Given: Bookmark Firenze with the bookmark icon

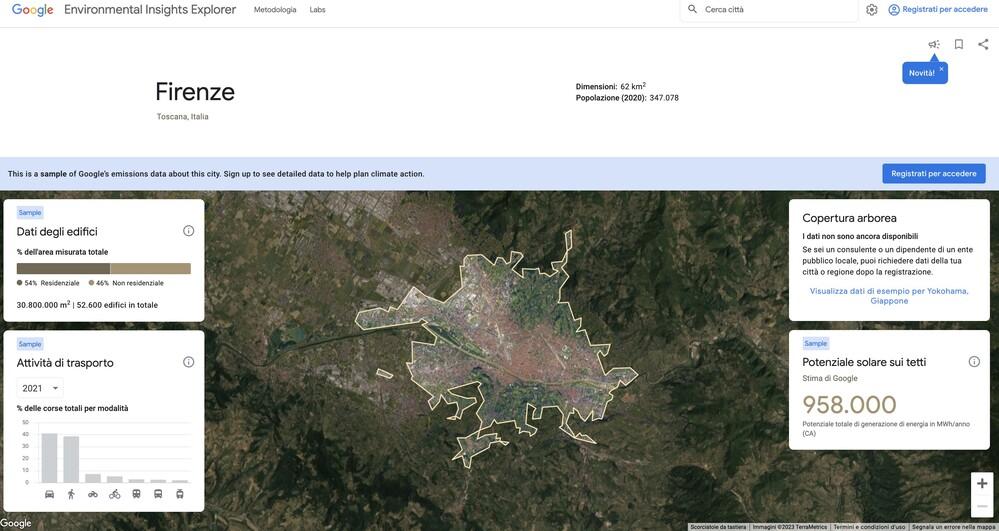Looking at the screenshot, I should coord(959,44).
